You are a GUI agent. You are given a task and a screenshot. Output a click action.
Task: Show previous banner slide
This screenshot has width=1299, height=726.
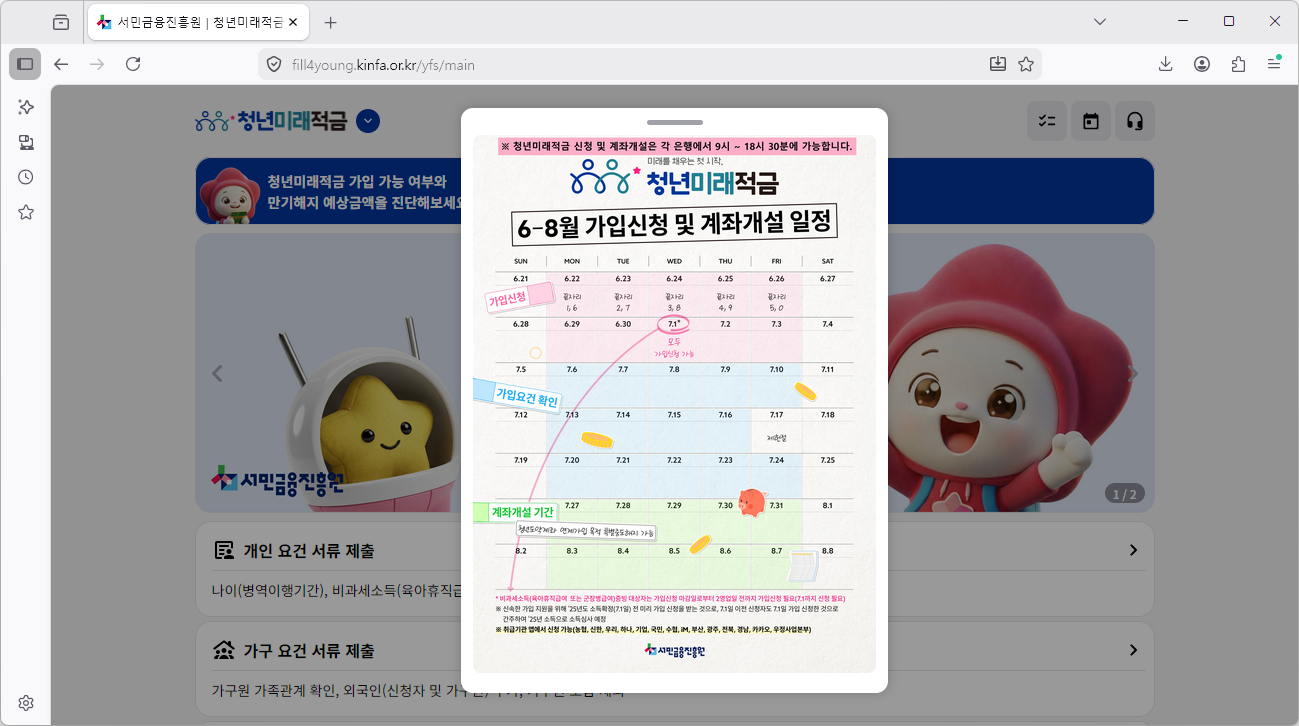click(217, 373)
